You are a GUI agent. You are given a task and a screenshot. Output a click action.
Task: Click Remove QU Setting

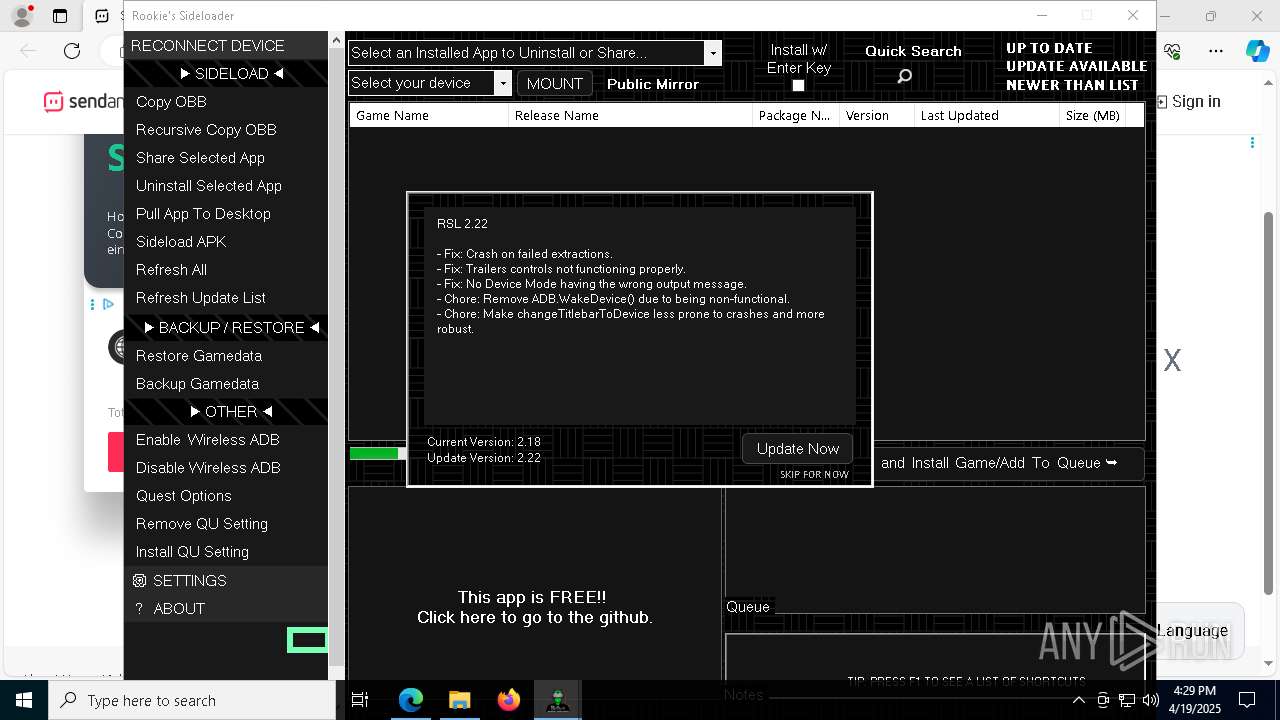[x=226, y=524]
